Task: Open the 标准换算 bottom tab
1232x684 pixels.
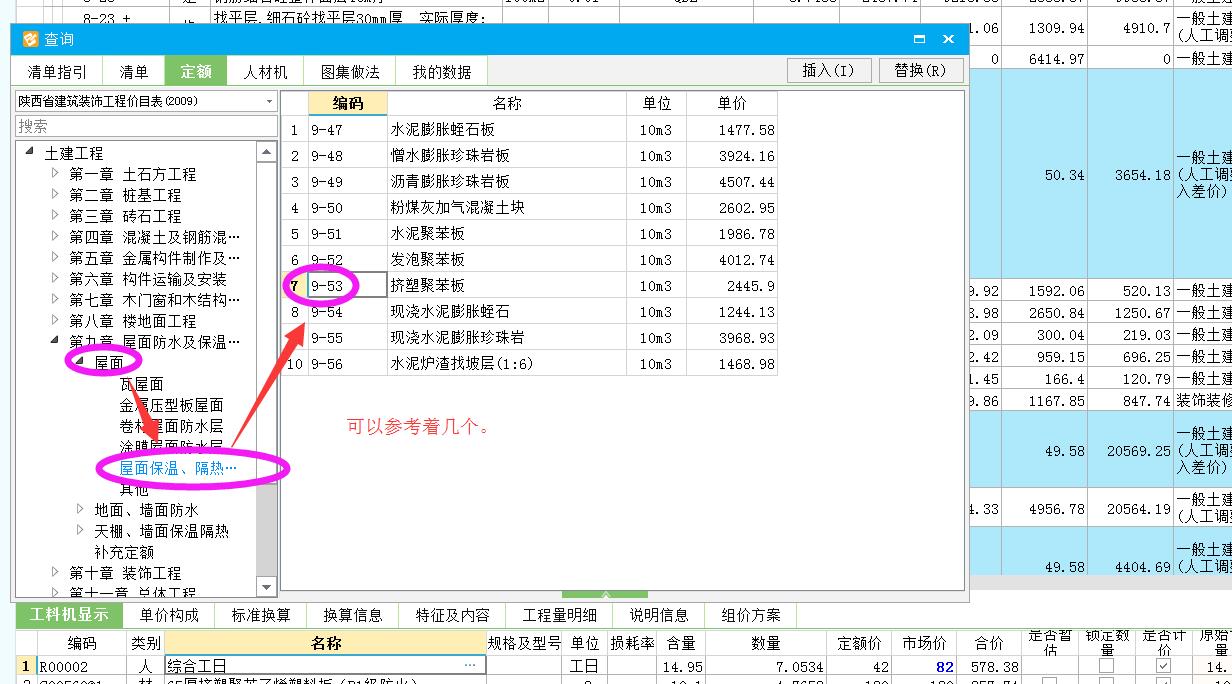Action: point(261,615)
